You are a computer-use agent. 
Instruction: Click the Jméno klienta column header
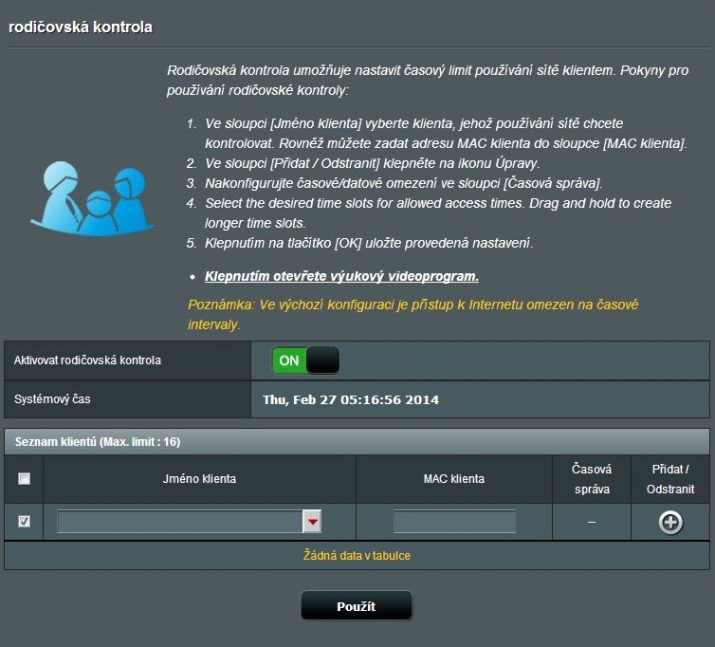tap(199, 479)
